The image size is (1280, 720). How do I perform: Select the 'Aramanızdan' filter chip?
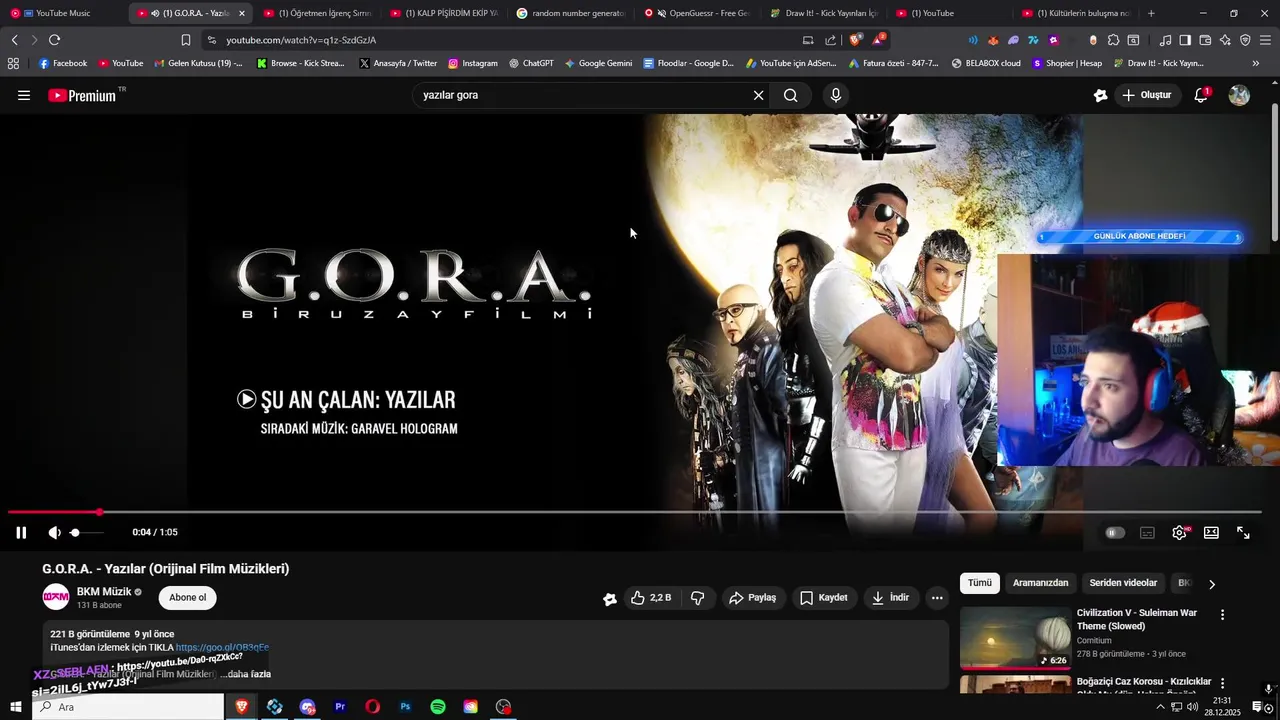(1040, 583)
